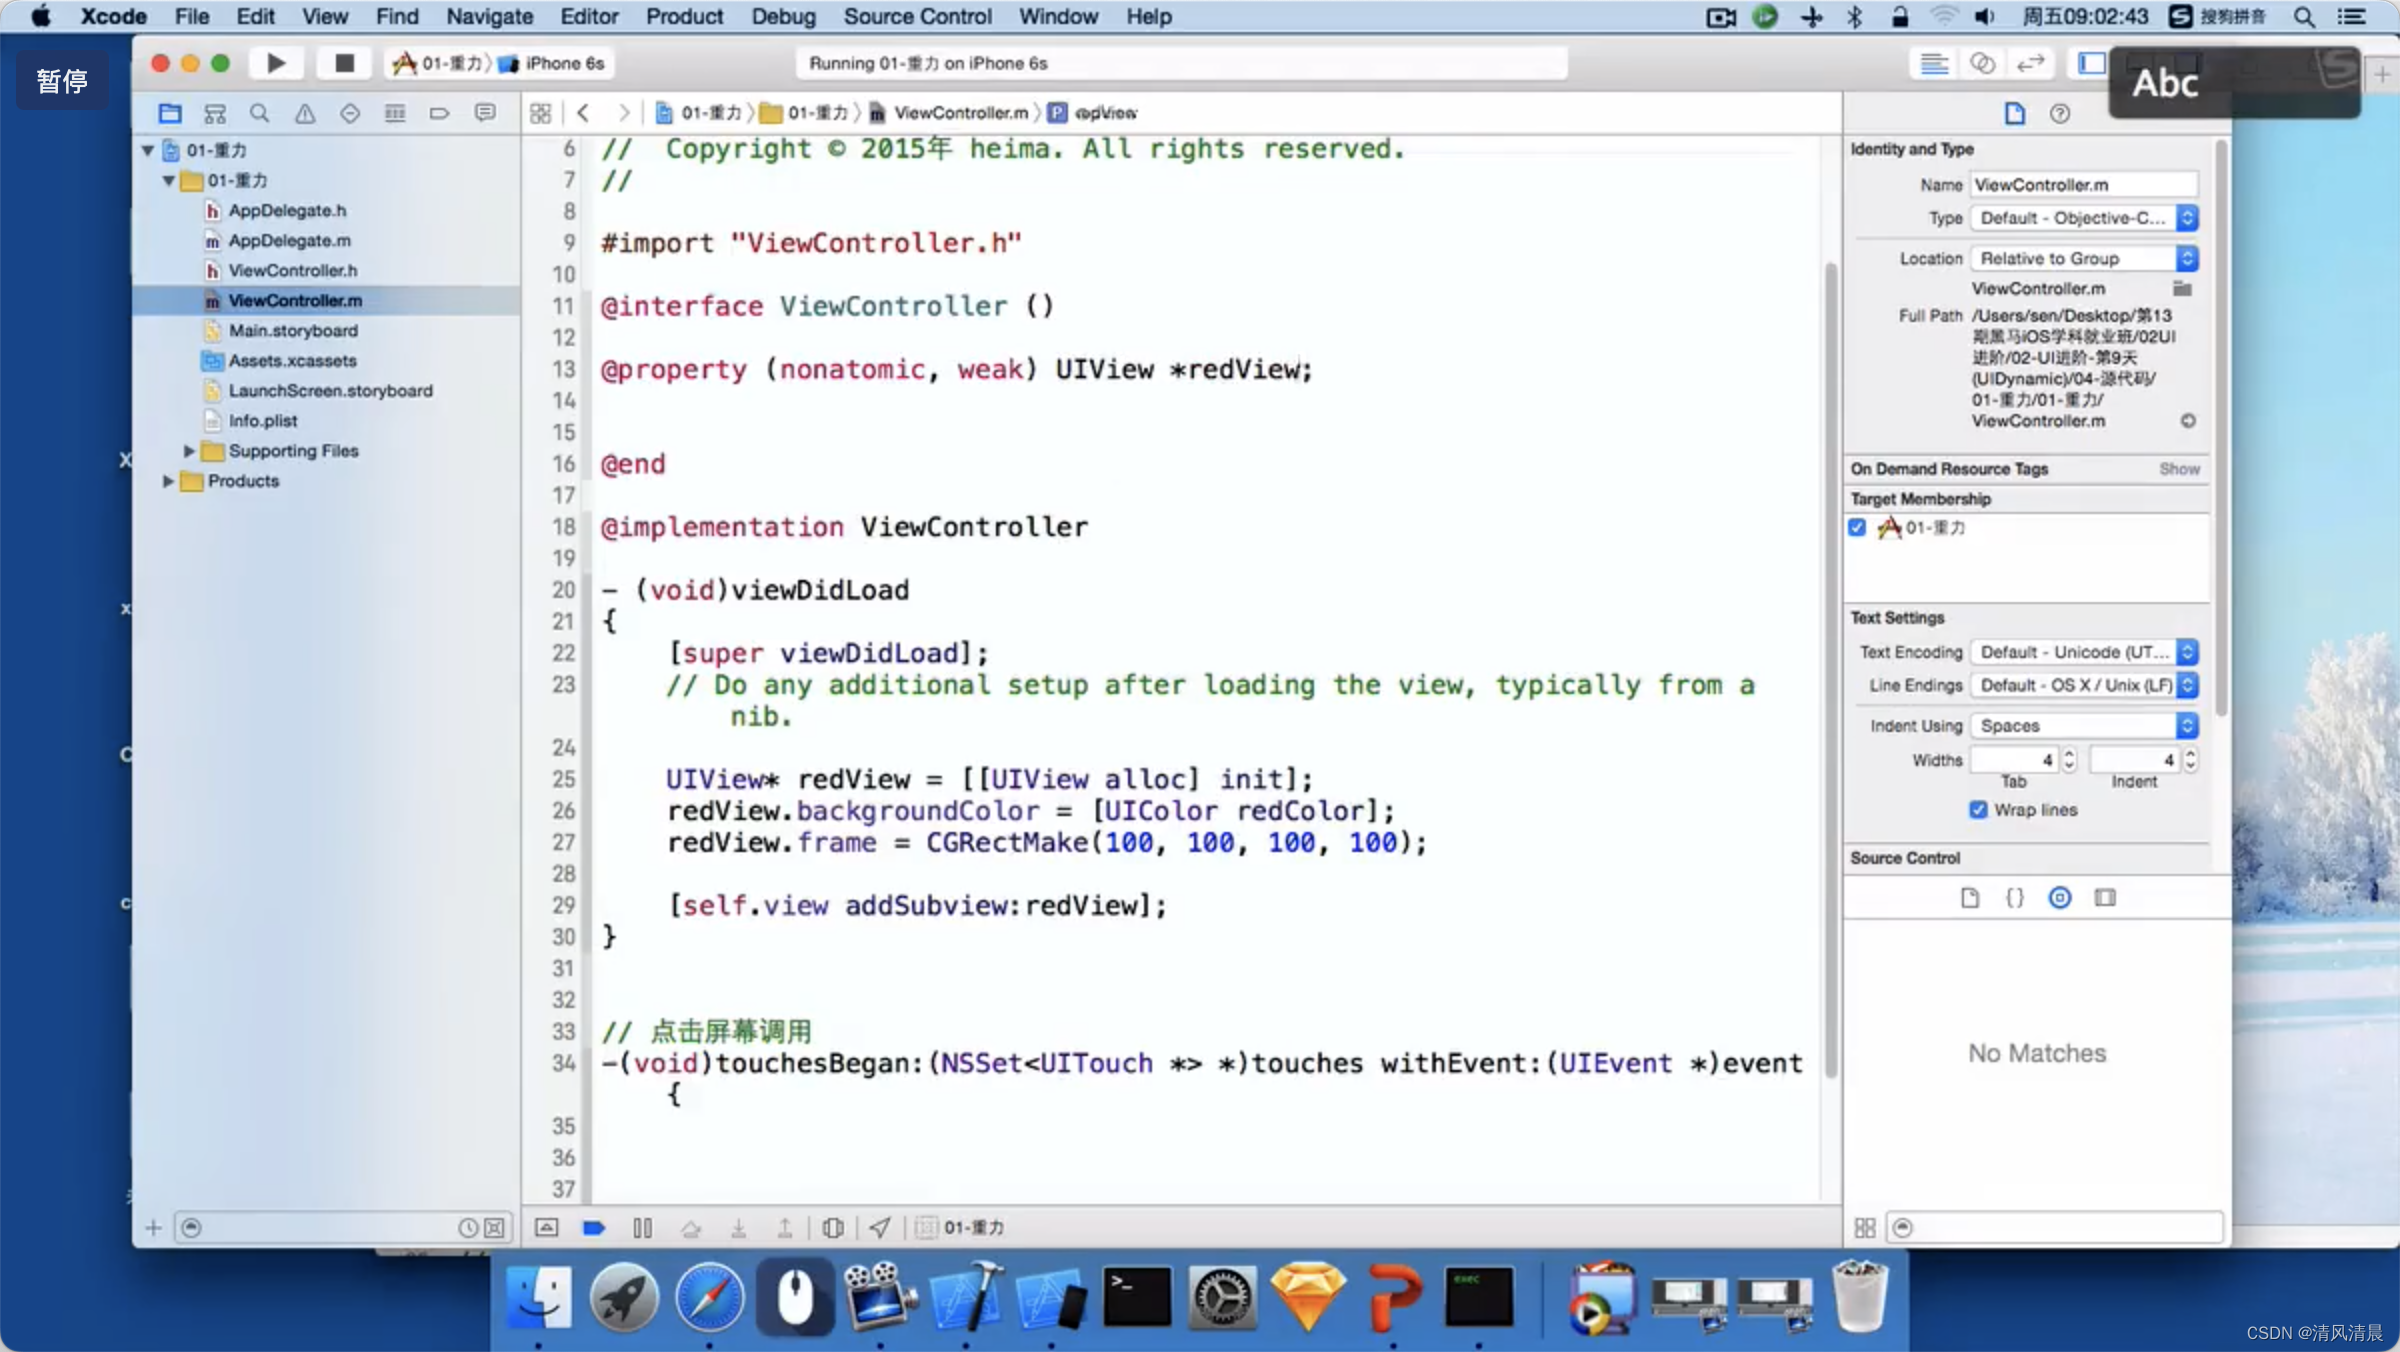This screenshot has width=2400, height=1352.
Task: Select the breakpoint navigator icon
Action: 437,112
